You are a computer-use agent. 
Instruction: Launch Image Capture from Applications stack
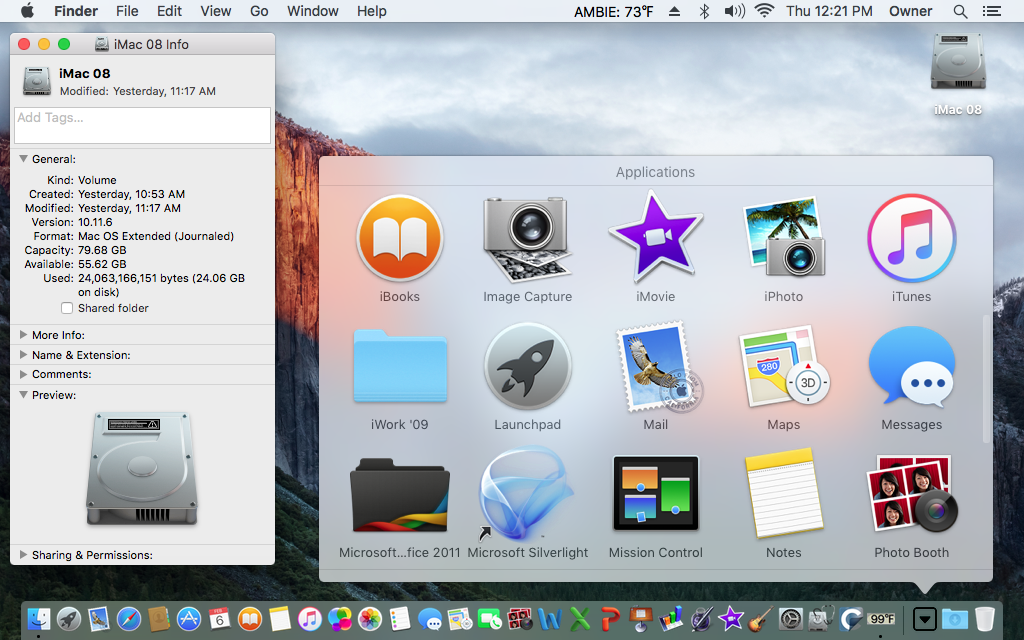click(527, 238)
